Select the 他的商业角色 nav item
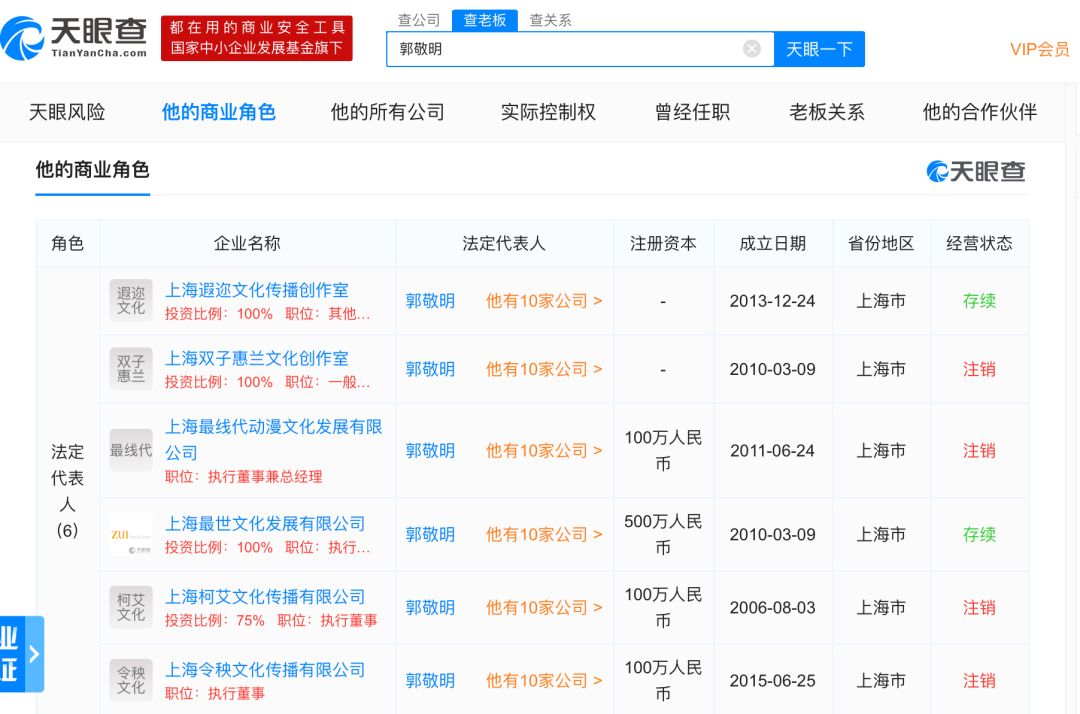The height and width of the screenshot is (714, 1080). click(x=218, y=112)
